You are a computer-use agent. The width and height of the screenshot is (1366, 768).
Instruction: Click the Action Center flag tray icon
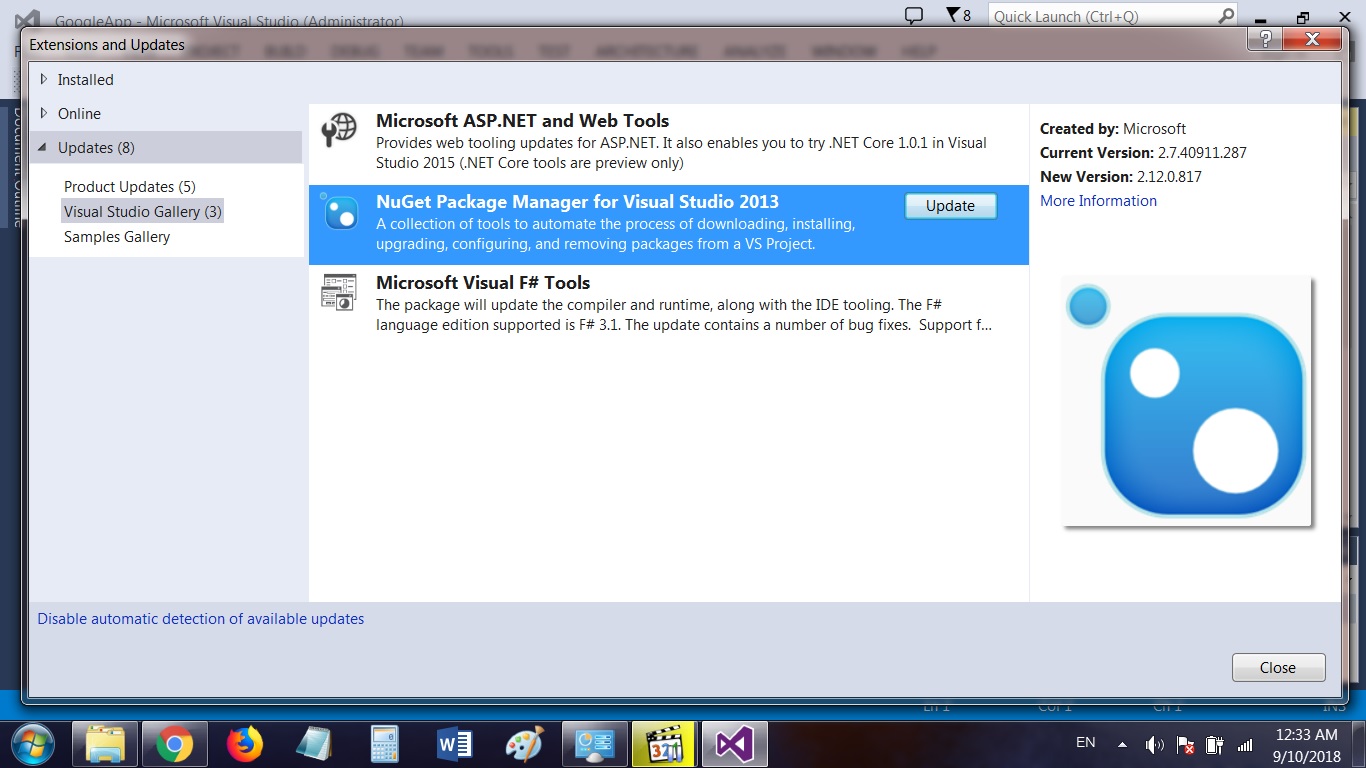pos(1185,745)
